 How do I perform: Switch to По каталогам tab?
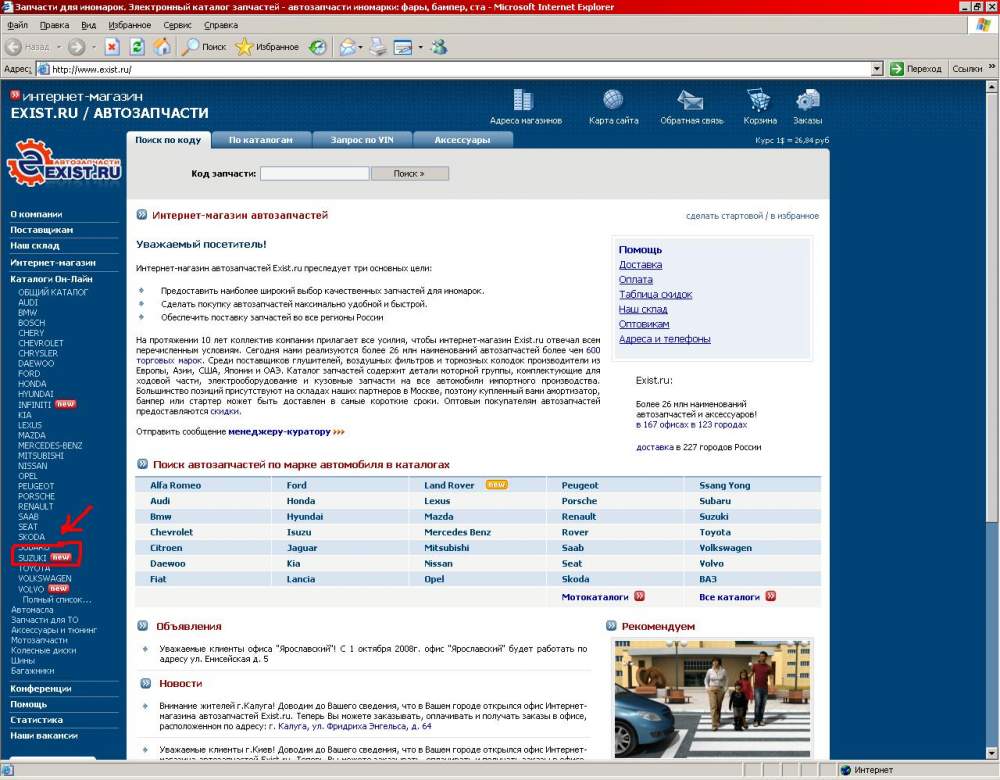coord(261,140)
